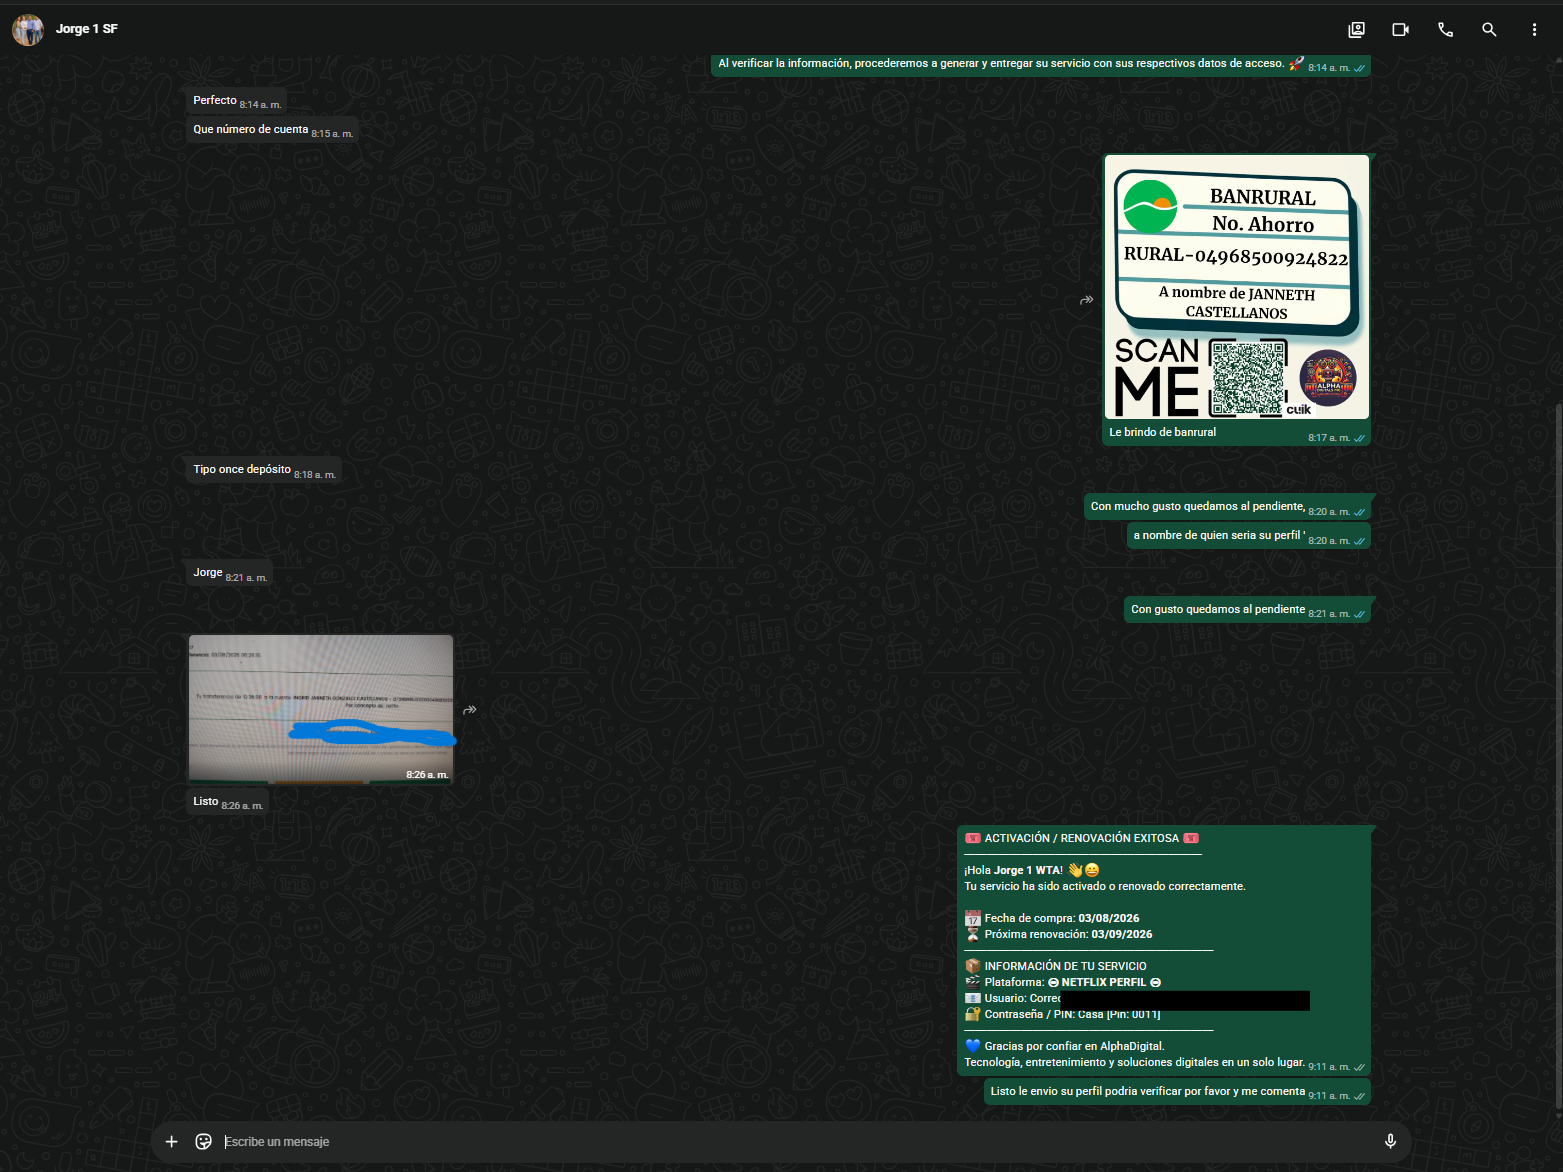Click the 'Gracias por confiar en AlphaDigital' line
The height and width of the screenshot is (1172, 1563).
click(1065, 1046)
